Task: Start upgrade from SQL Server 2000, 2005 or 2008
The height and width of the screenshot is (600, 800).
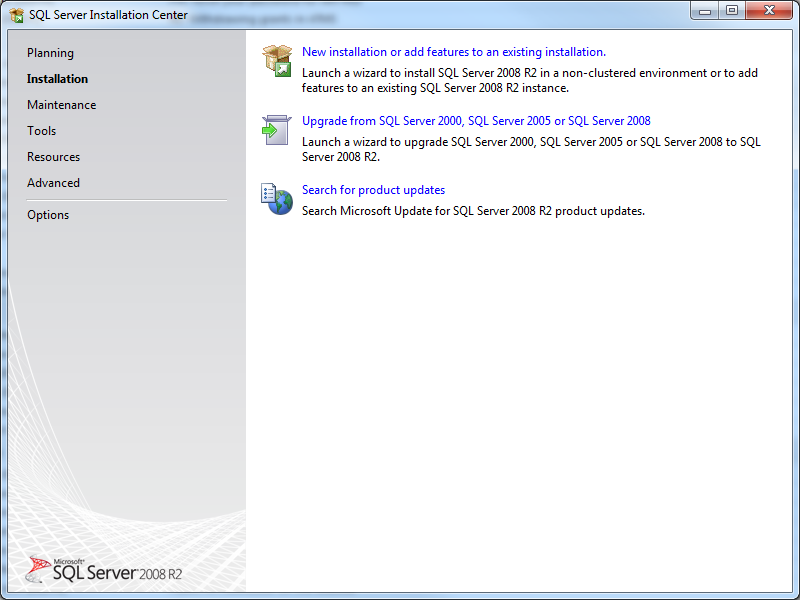Action: [x=476, y=120]
